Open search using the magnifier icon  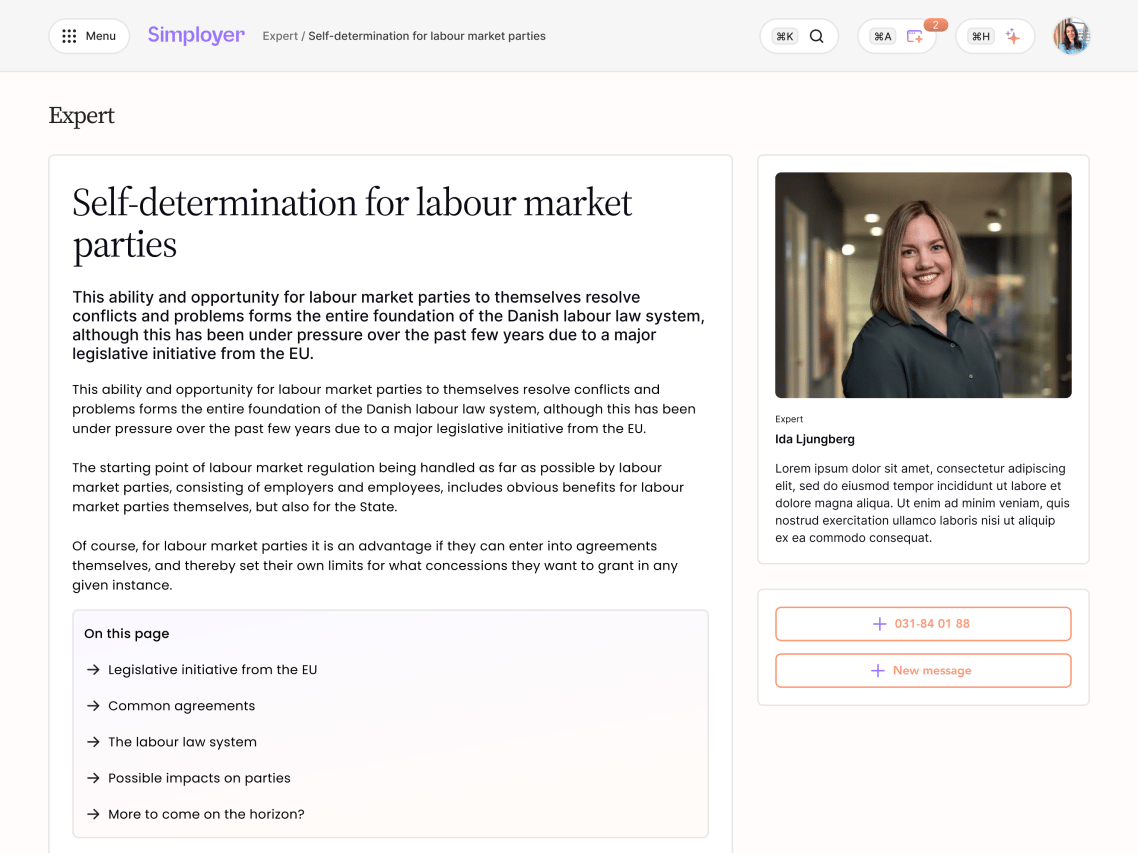coord(817,35)
